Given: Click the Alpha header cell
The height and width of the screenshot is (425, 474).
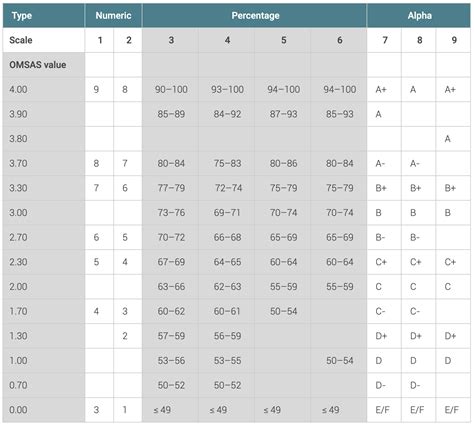Looking at the screenshot, I should (x=419, y=16).
